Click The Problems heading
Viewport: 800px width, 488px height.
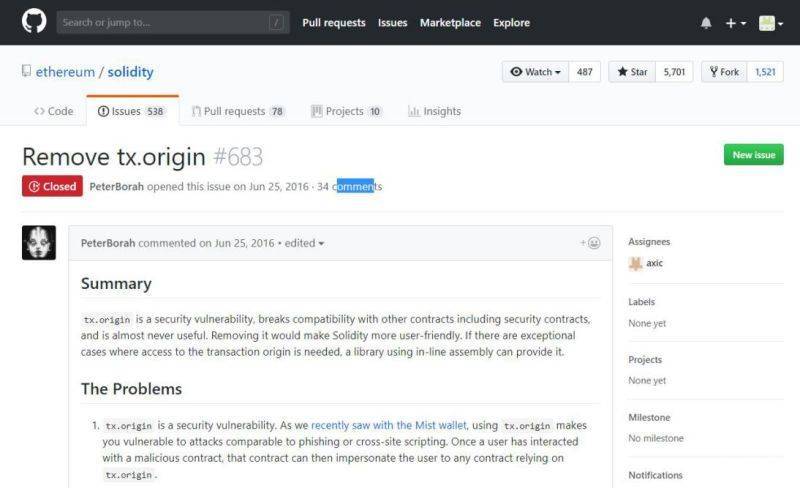click(x=131, y=389)
